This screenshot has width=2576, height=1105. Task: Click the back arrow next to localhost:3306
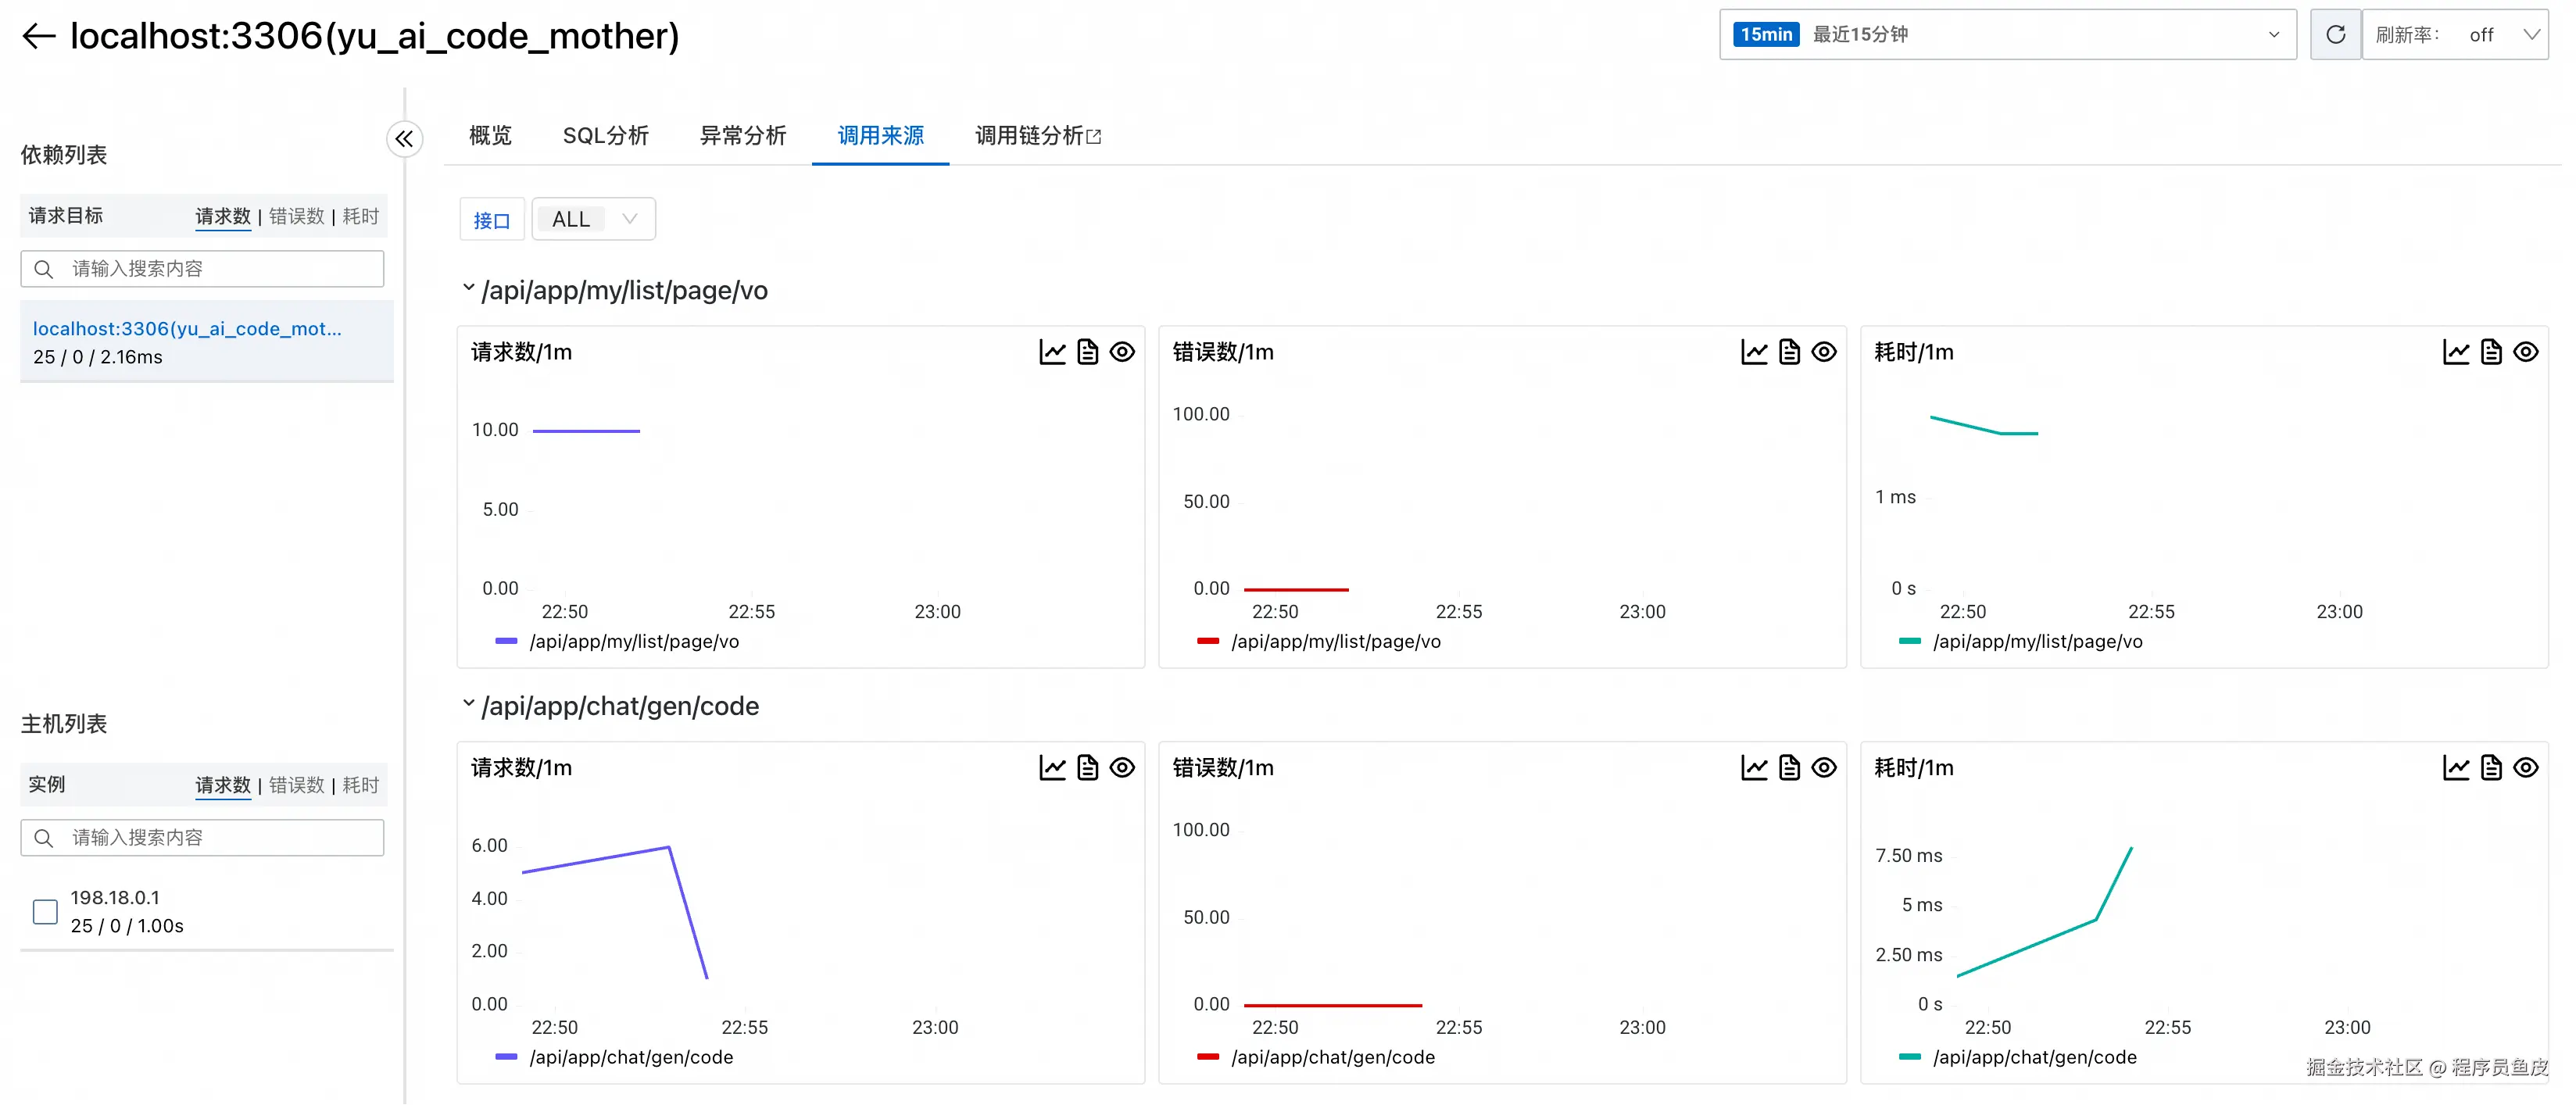click(x=38, y=37)
